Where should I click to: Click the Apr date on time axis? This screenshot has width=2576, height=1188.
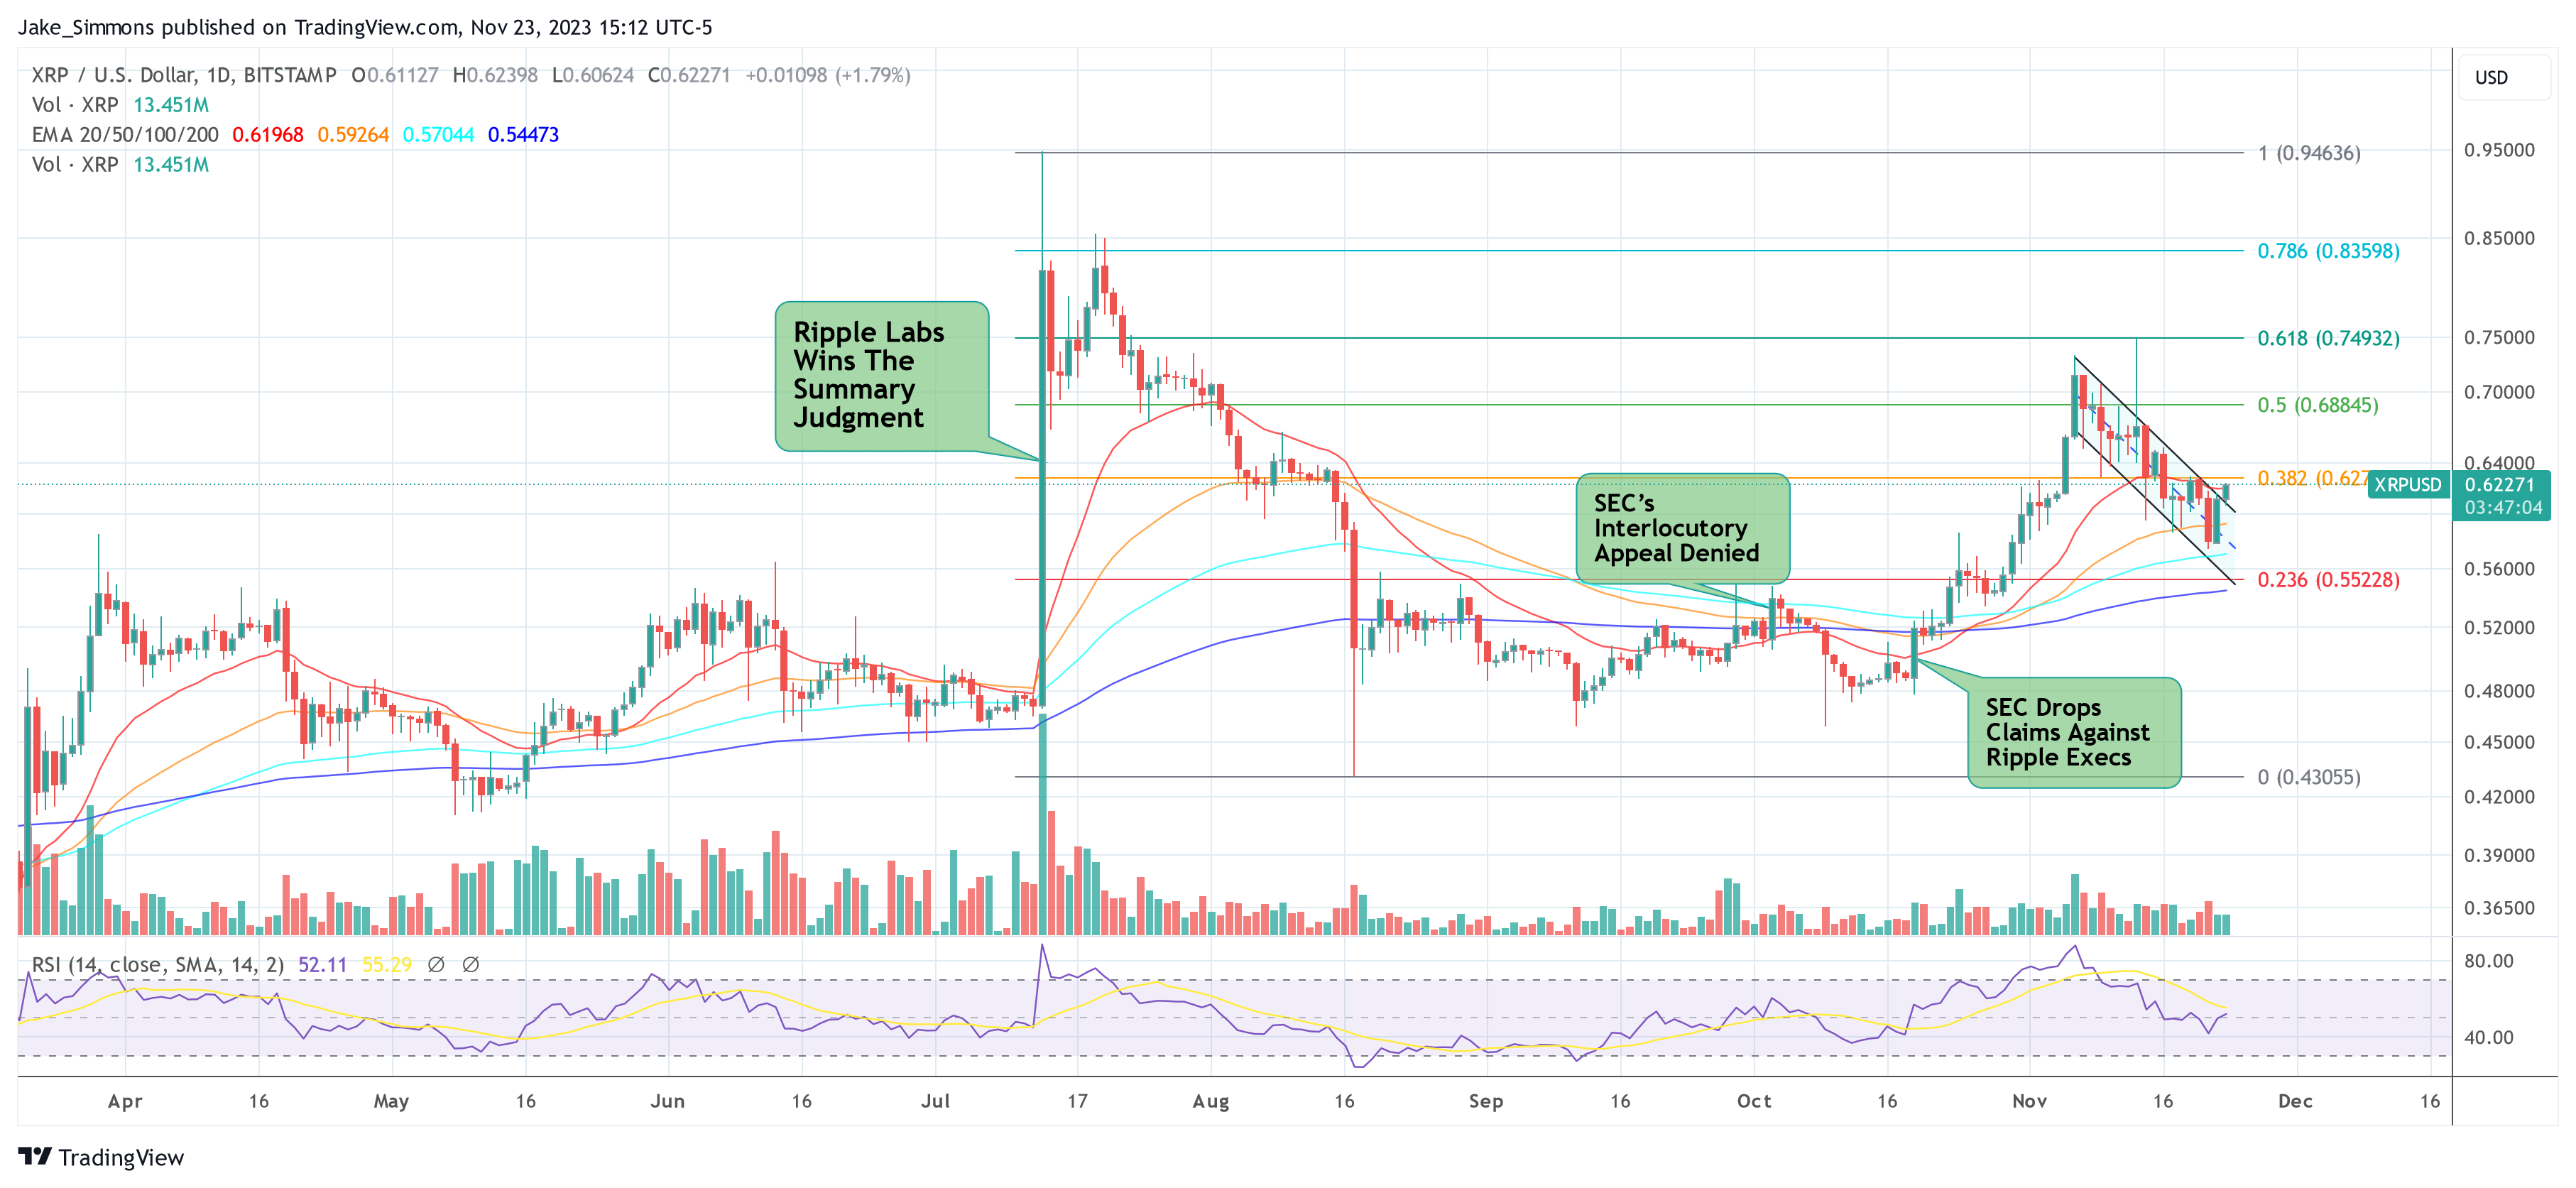click(125, 1101)
